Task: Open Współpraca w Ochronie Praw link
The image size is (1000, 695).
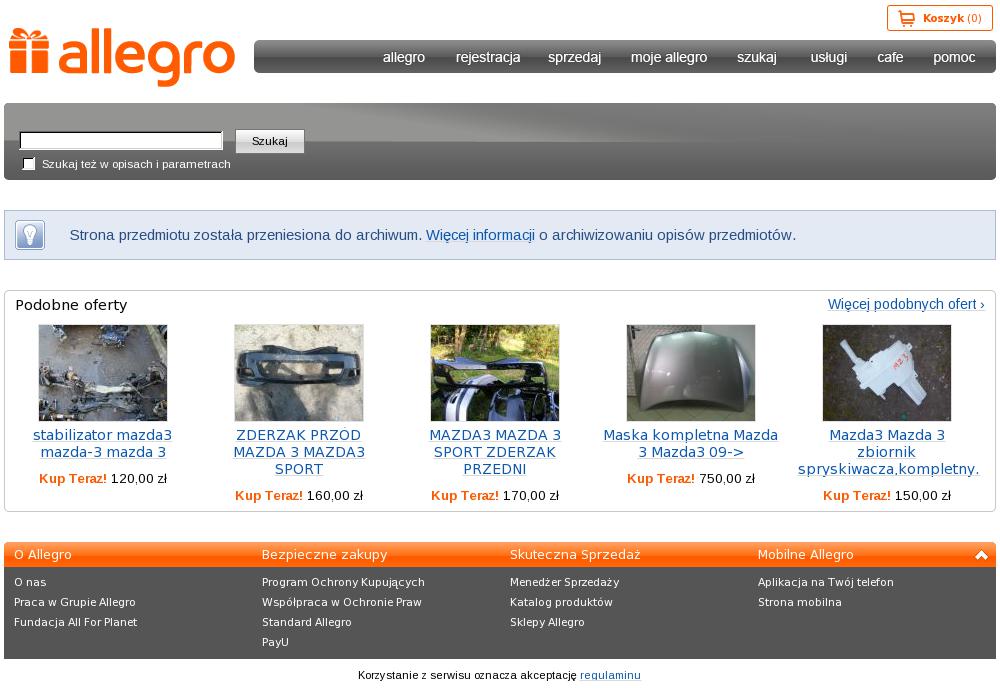Action: pyautogui.click(x=342, y=602)
